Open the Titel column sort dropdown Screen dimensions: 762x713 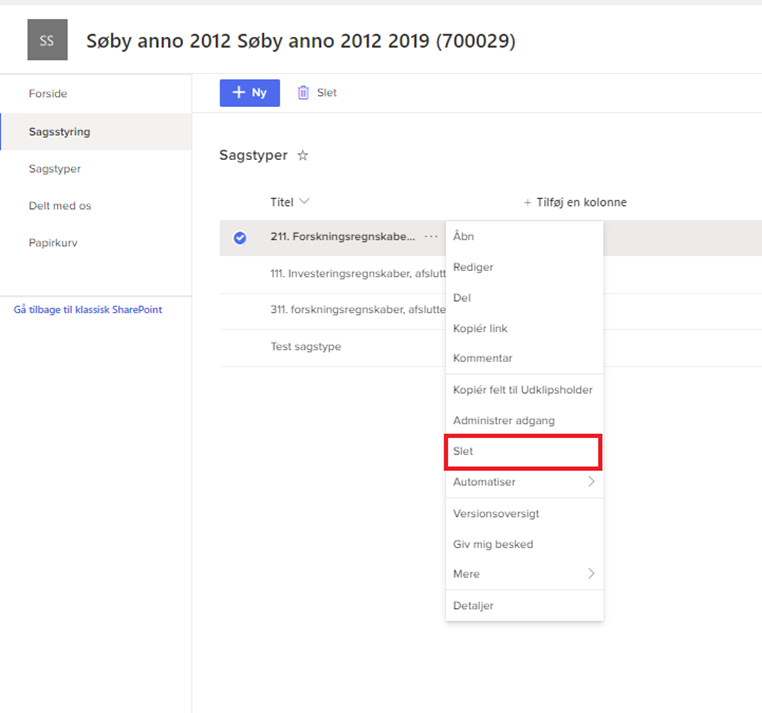[304, 202]
